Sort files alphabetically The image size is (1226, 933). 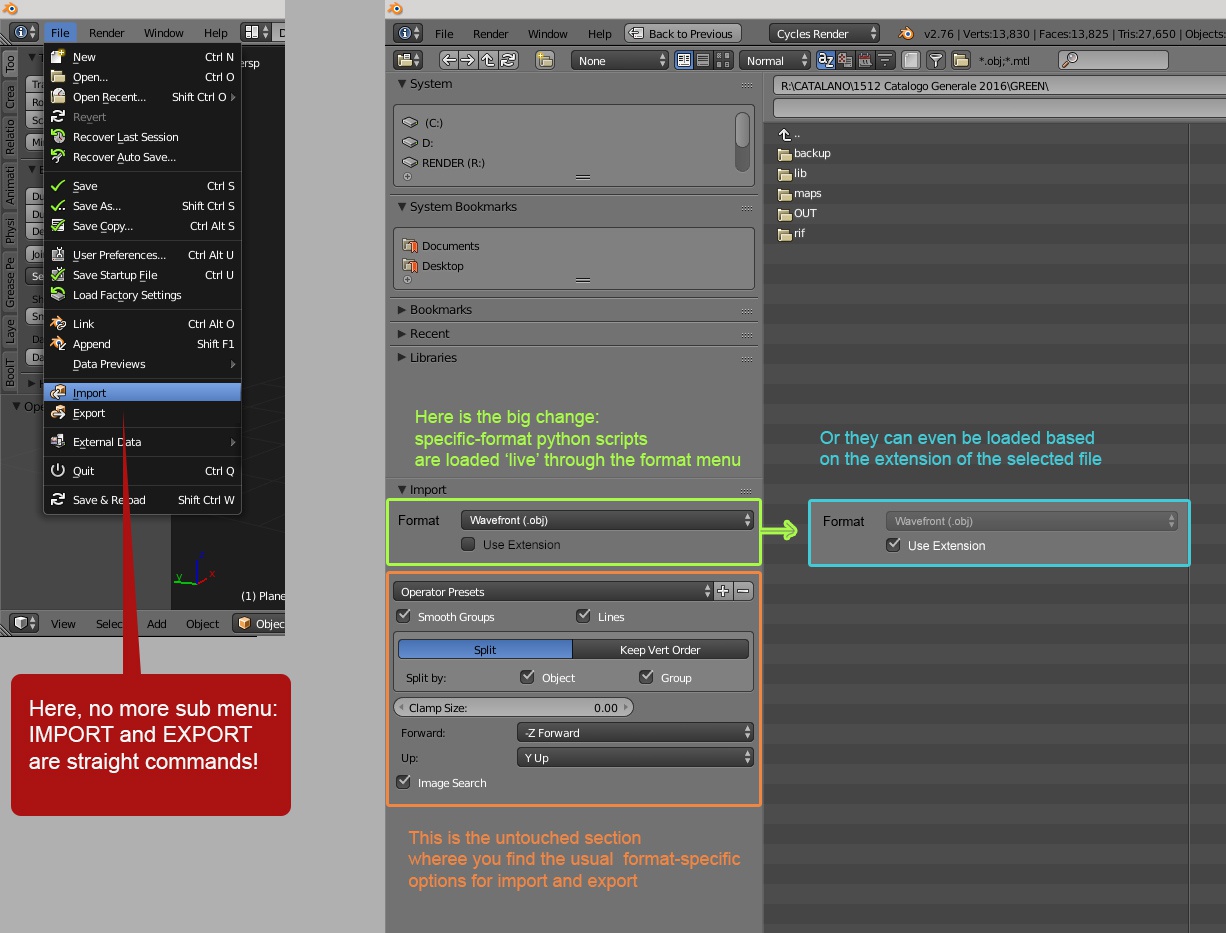tap(826, 60)
